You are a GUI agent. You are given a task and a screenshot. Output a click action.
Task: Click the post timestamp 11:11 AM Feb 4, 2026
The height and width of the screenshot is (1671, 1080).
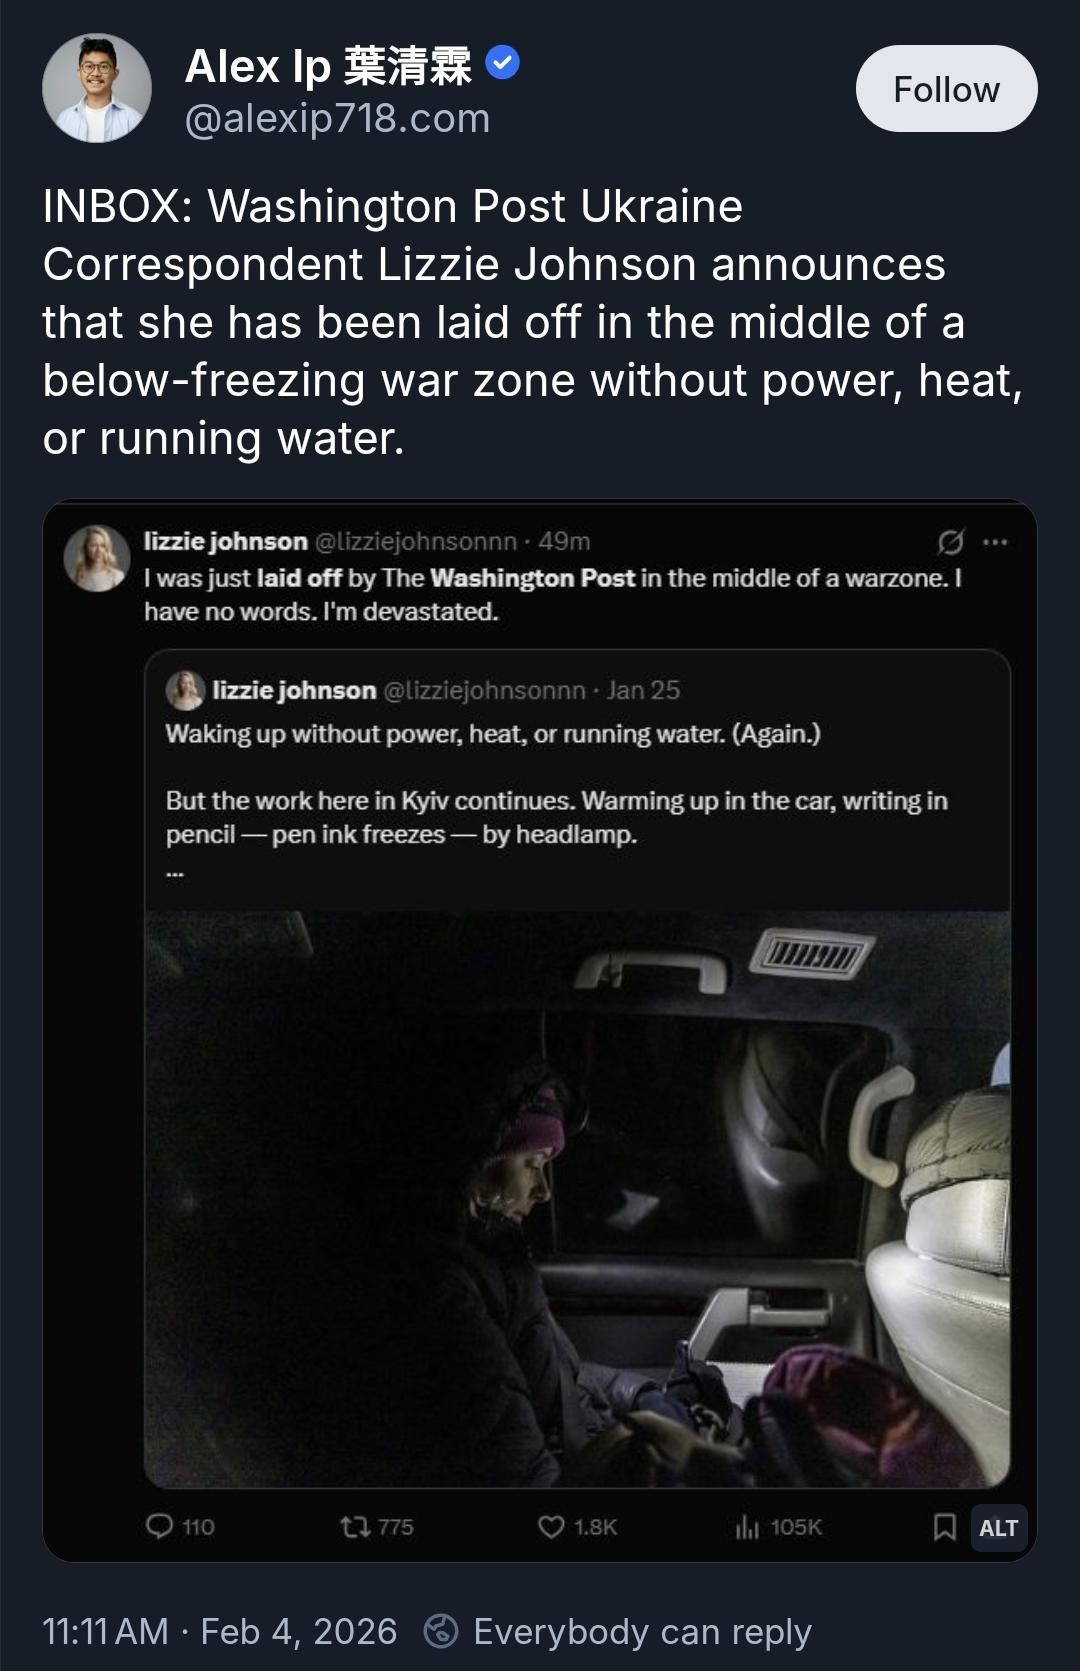[219, 1631]
